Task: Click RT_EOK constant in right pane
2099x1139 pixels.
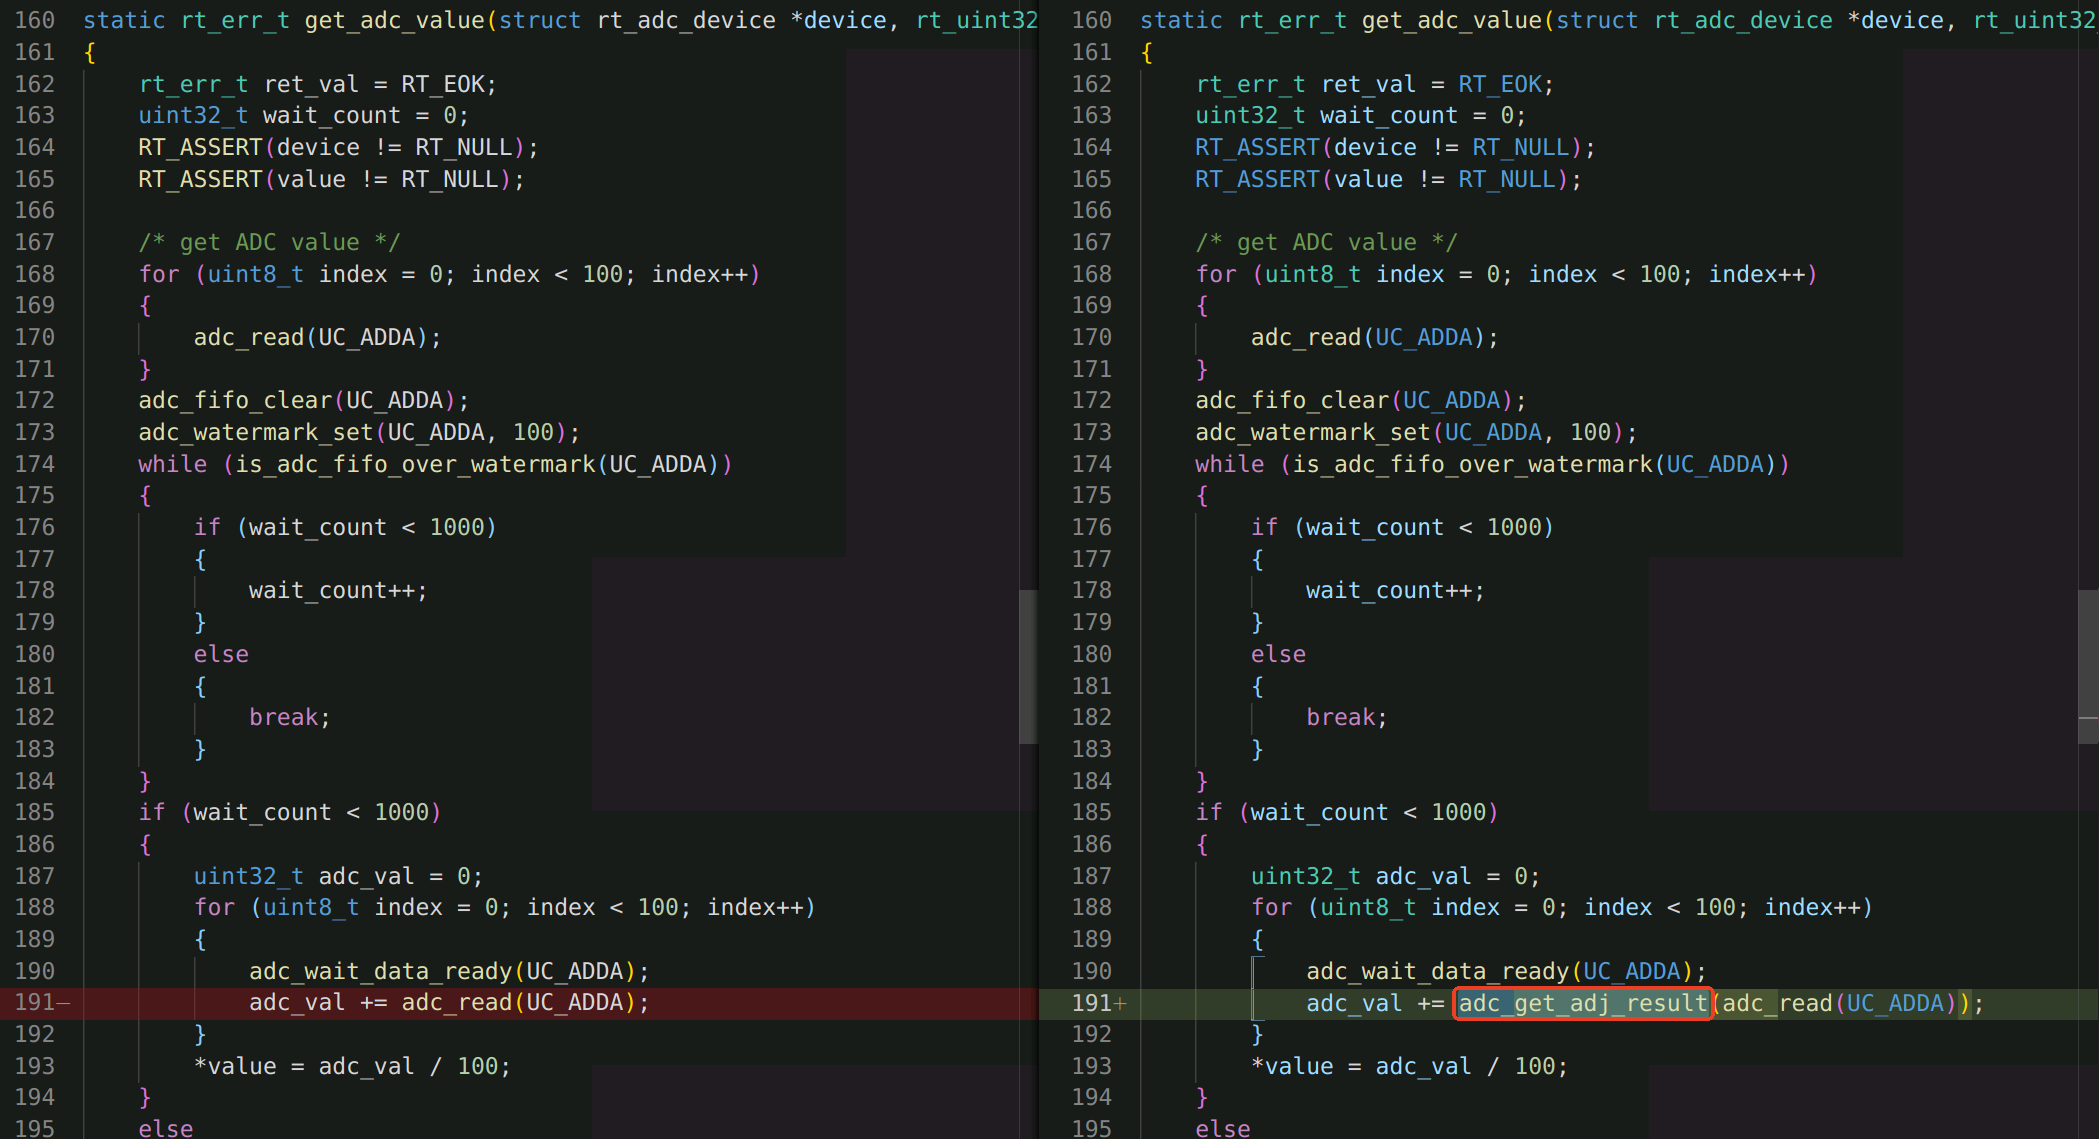Action: click(1500, 84)
